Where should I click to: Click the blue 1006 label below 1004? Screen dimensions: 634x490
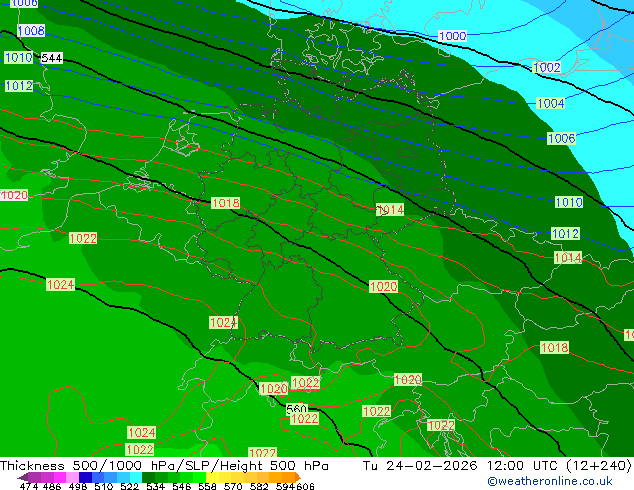(561, 139)
